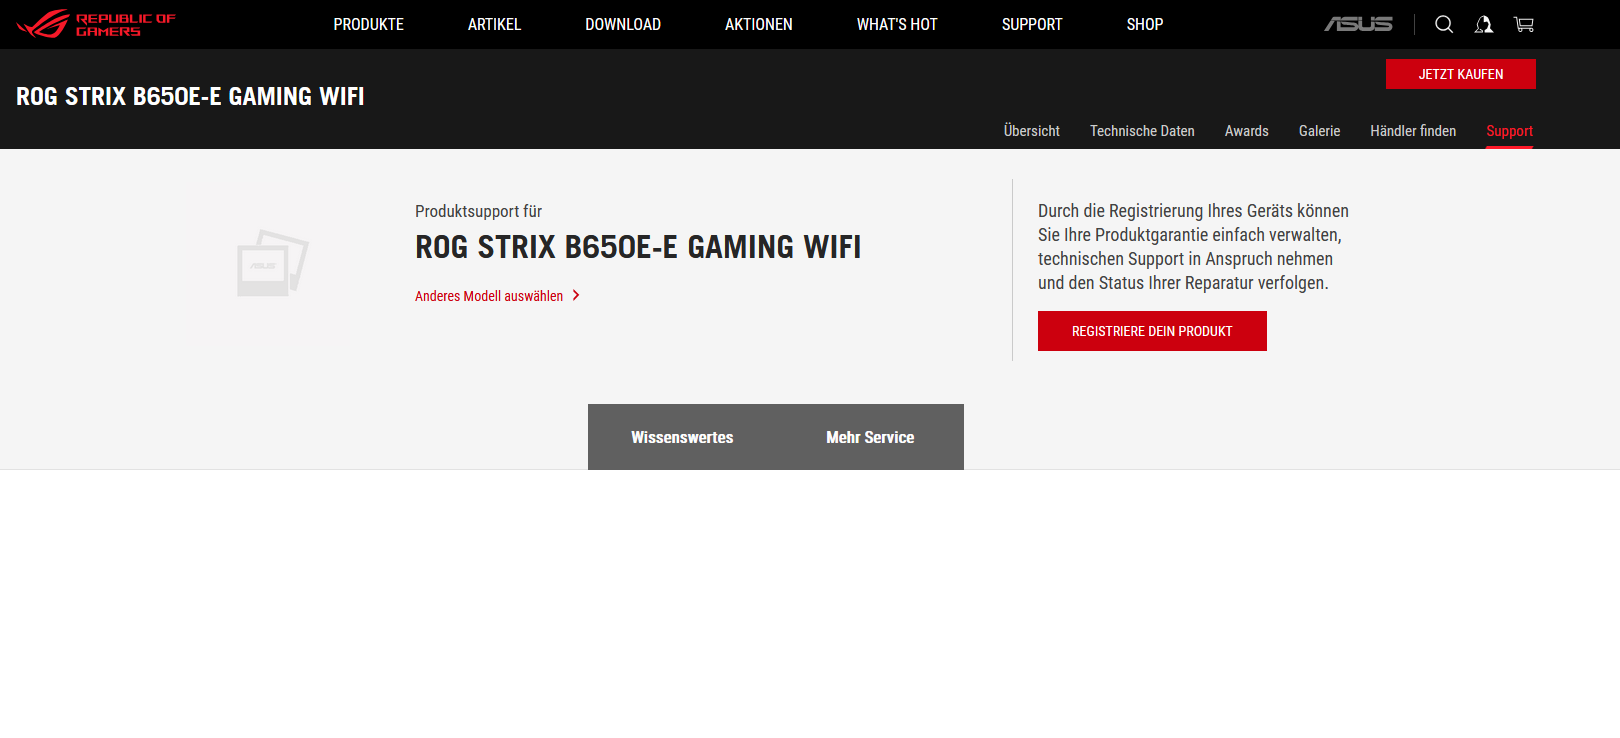Screen dimensions: 1620x738
Task: Open the ASUS brand logo link
Action: [1358, 24]
